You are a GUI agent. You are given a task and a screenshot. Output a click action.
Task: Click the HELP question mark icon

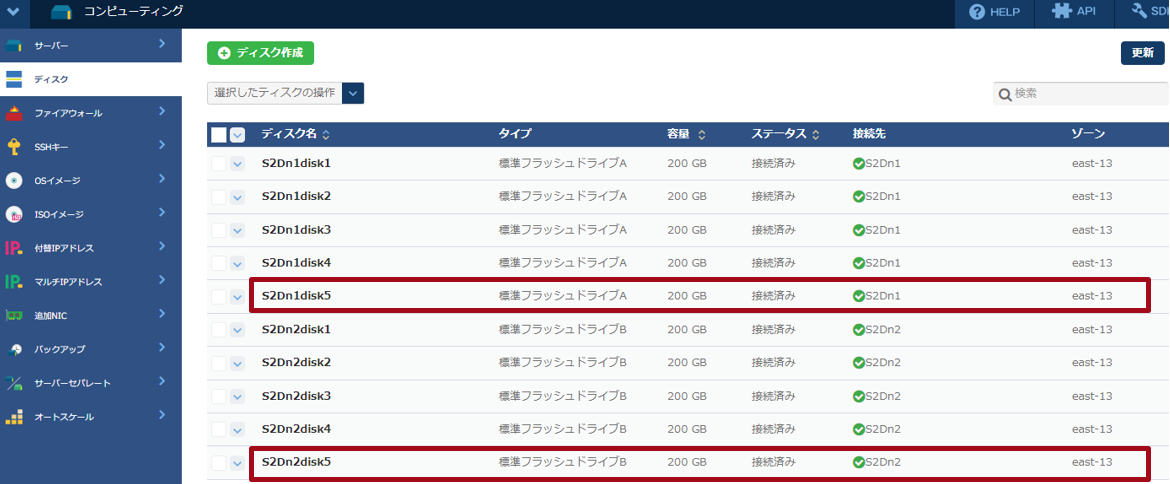coord(977,13)
